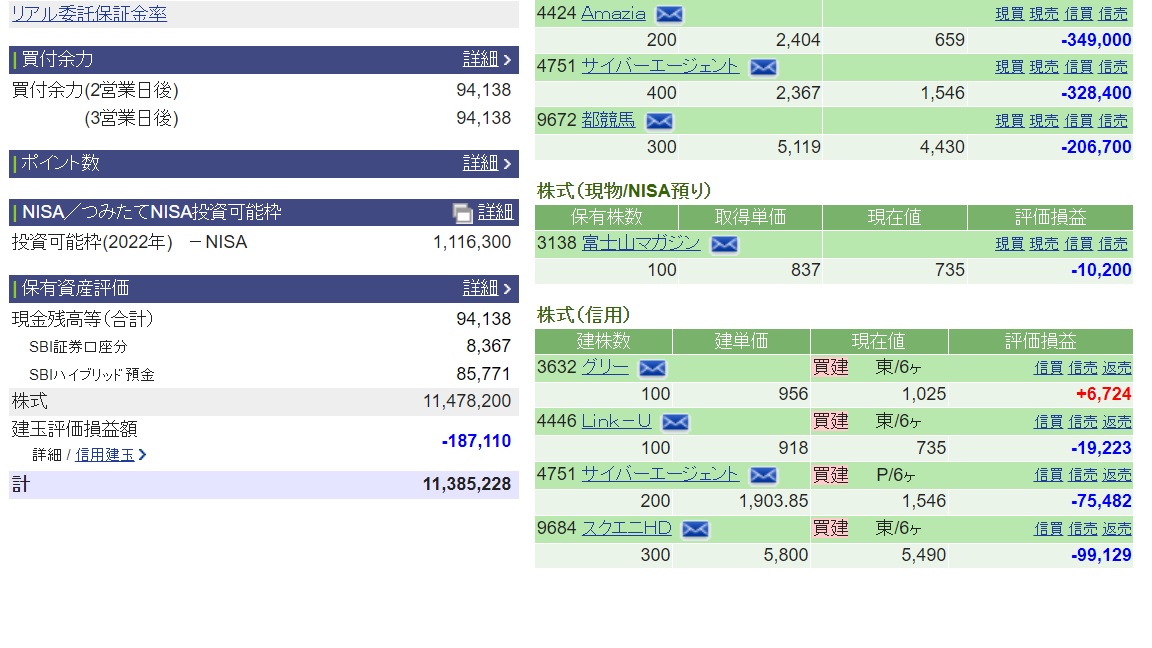Select 富士山マガジン loss value -10,200
Screen dimensions: 1152x648
[x=1101, y=270]
